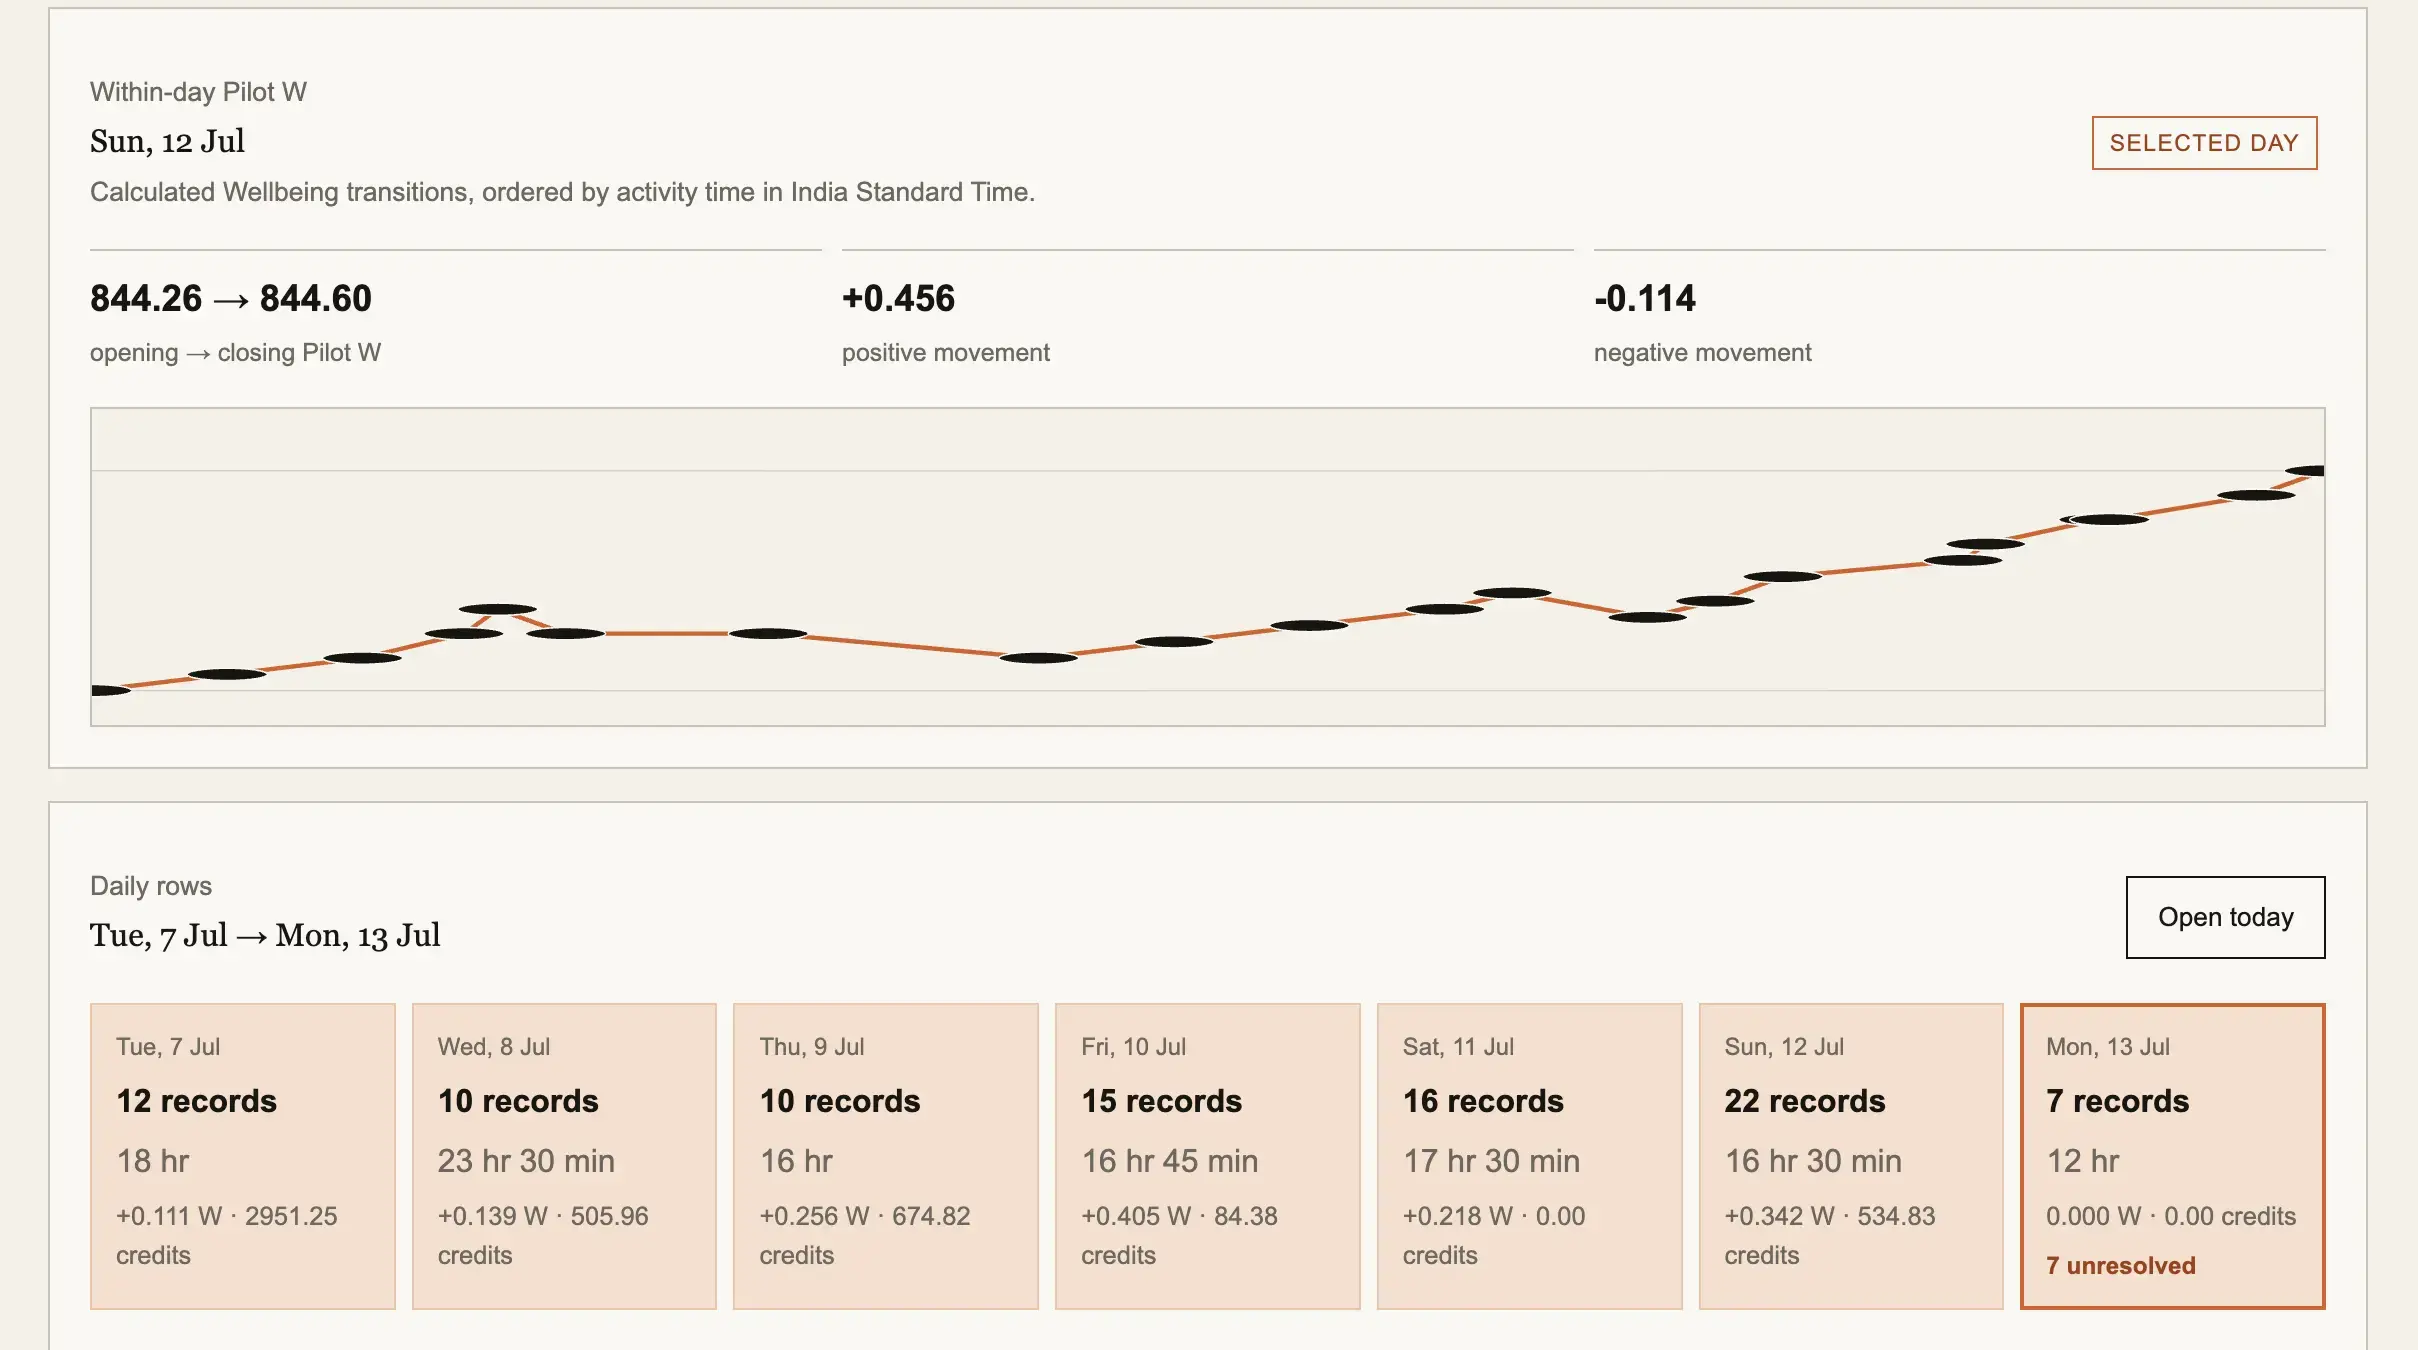Click the 23 hr 30 min duration
Image resolution: width=2418 pixels, height=1350 pixels.
click(x=526, y=1160)
